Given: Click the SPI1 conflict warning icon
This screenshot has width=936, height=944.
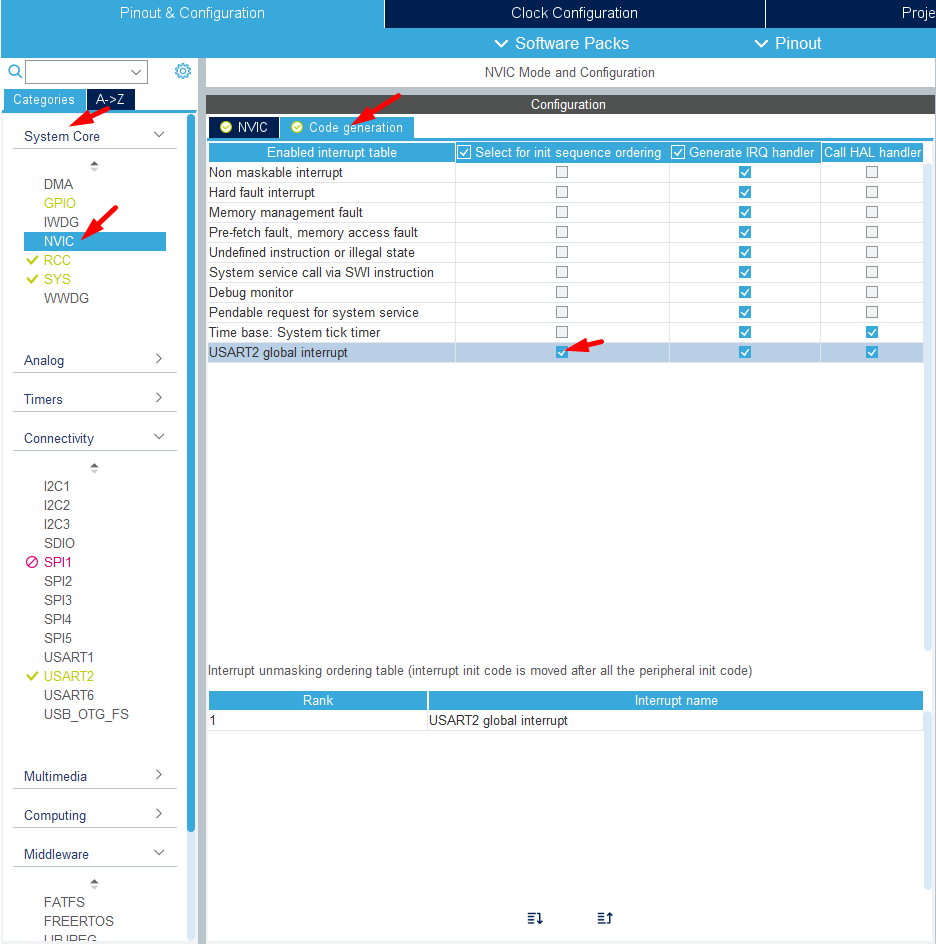Looking at the screenshot, I should pos(32,562).
